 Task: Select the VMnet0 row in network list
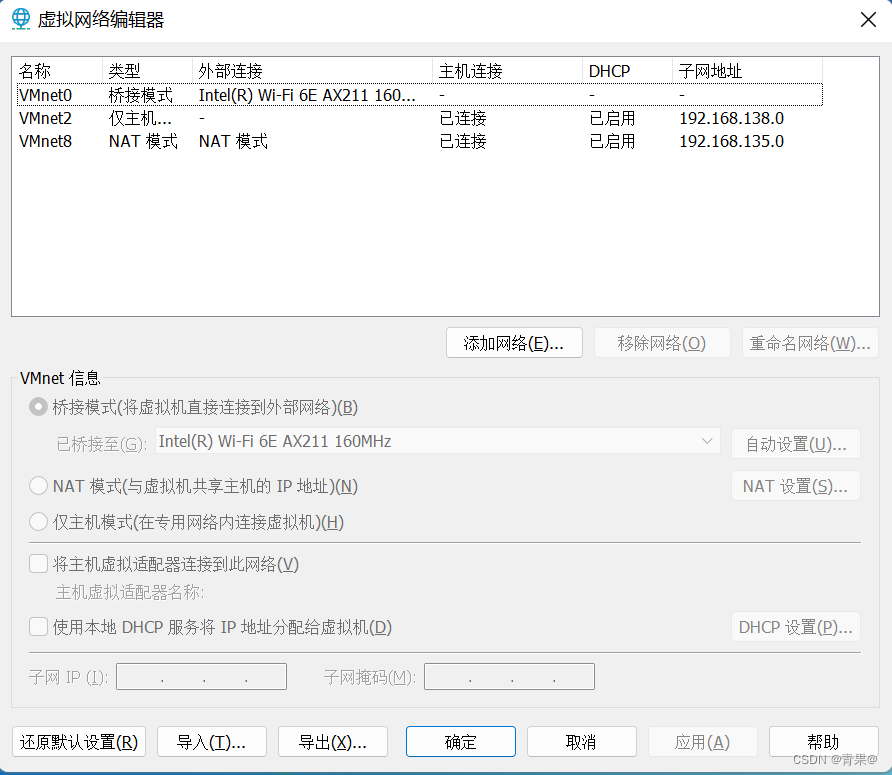click(x=420, y=95)
